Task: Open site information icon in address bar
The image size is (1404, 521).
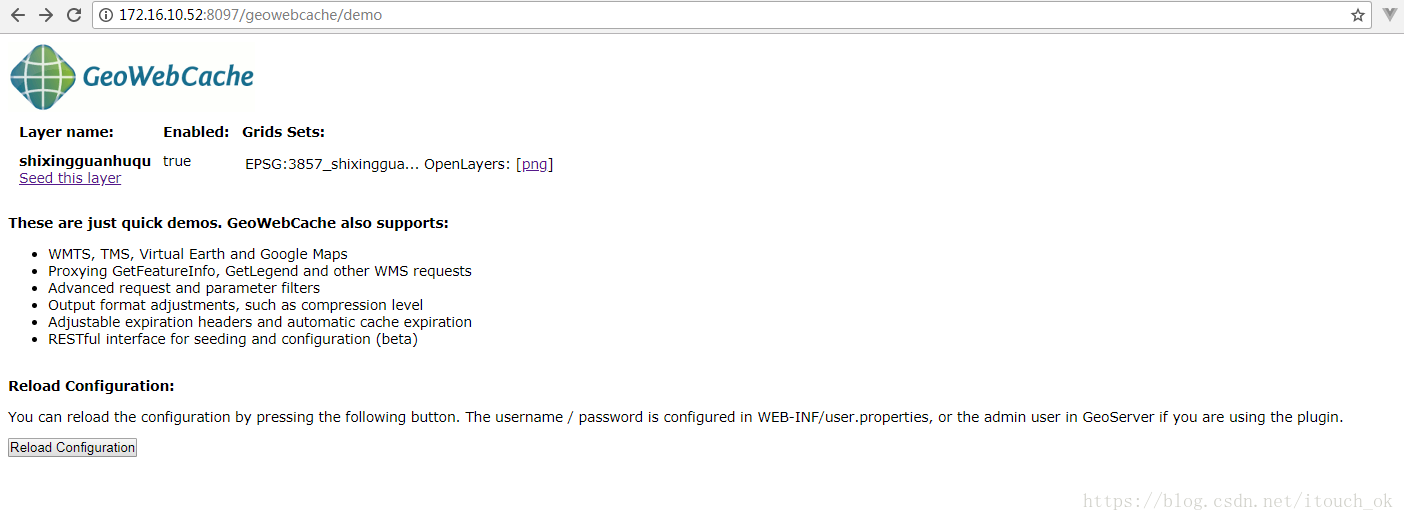Action: (x=106, y=15)
